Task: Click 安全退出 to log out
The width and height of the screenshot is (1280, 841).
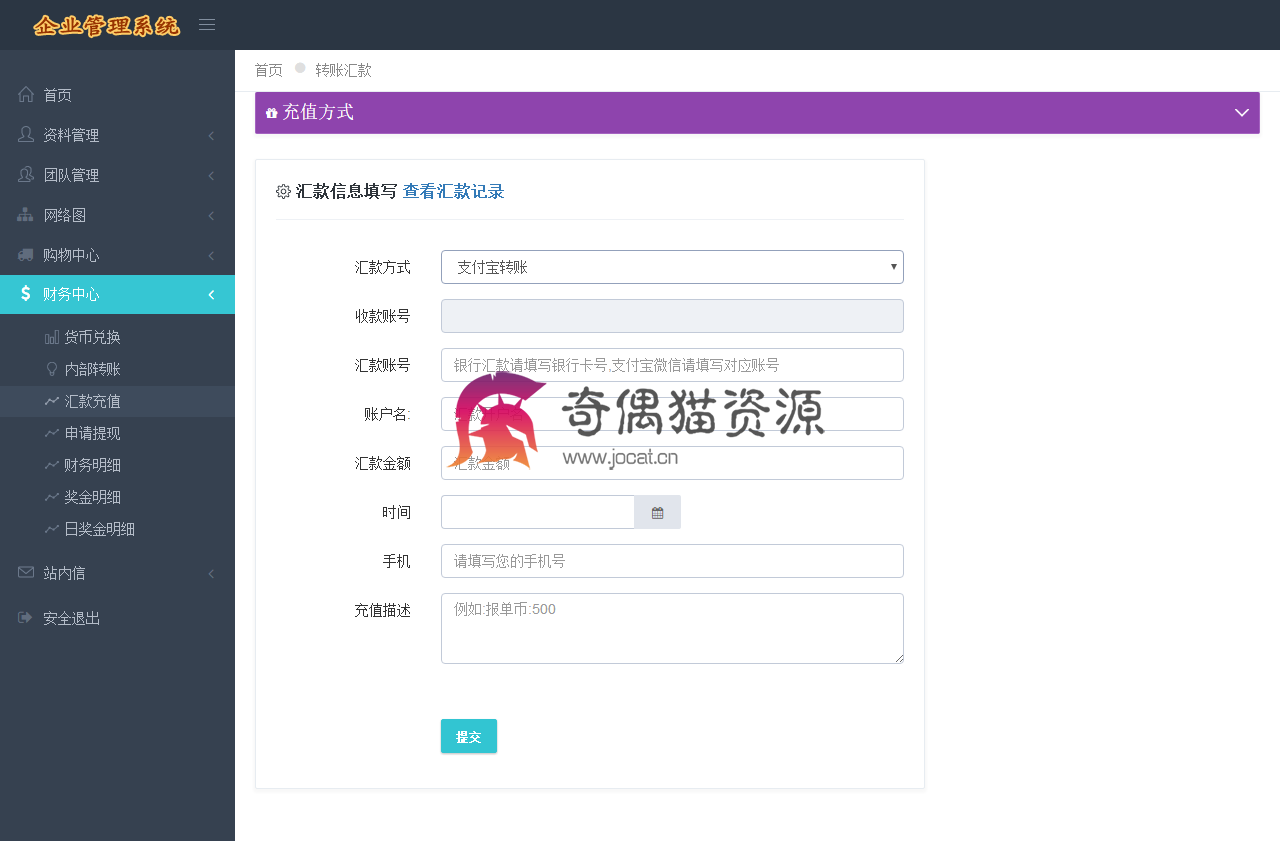Action: [x=117, y=618]
